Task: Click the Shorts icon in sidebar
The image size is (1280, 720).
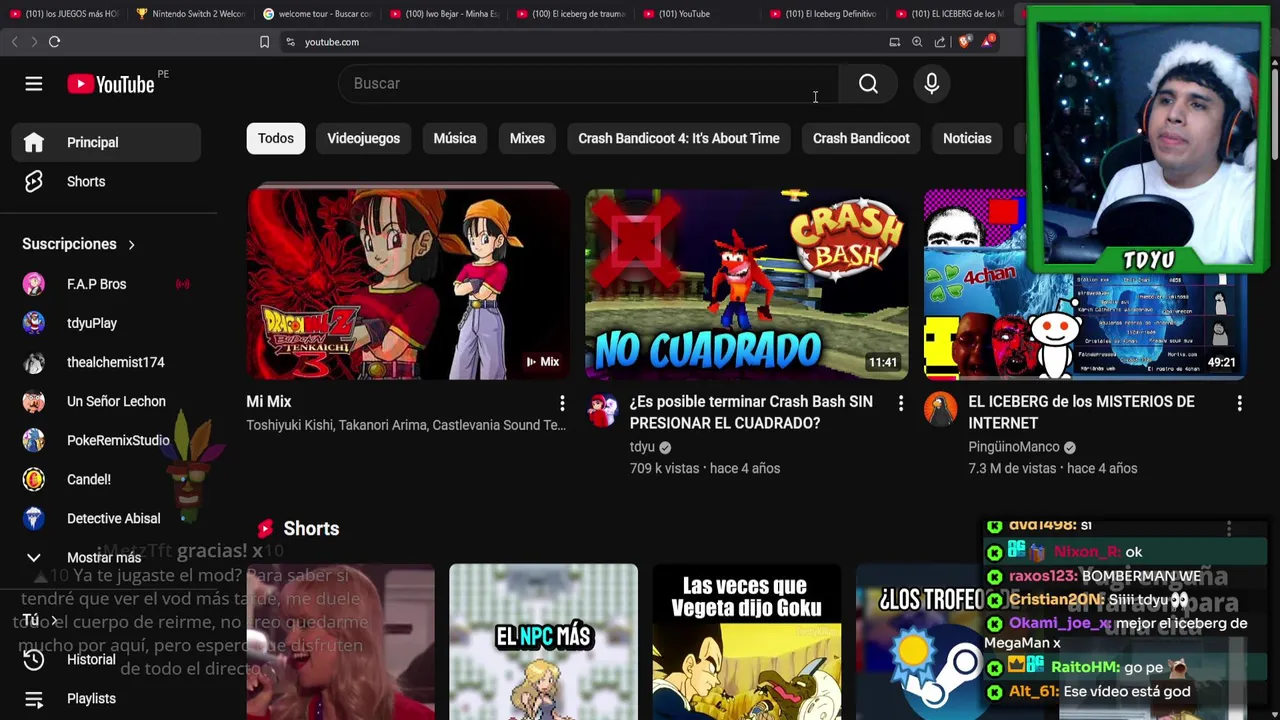Action: pos(33,181)
